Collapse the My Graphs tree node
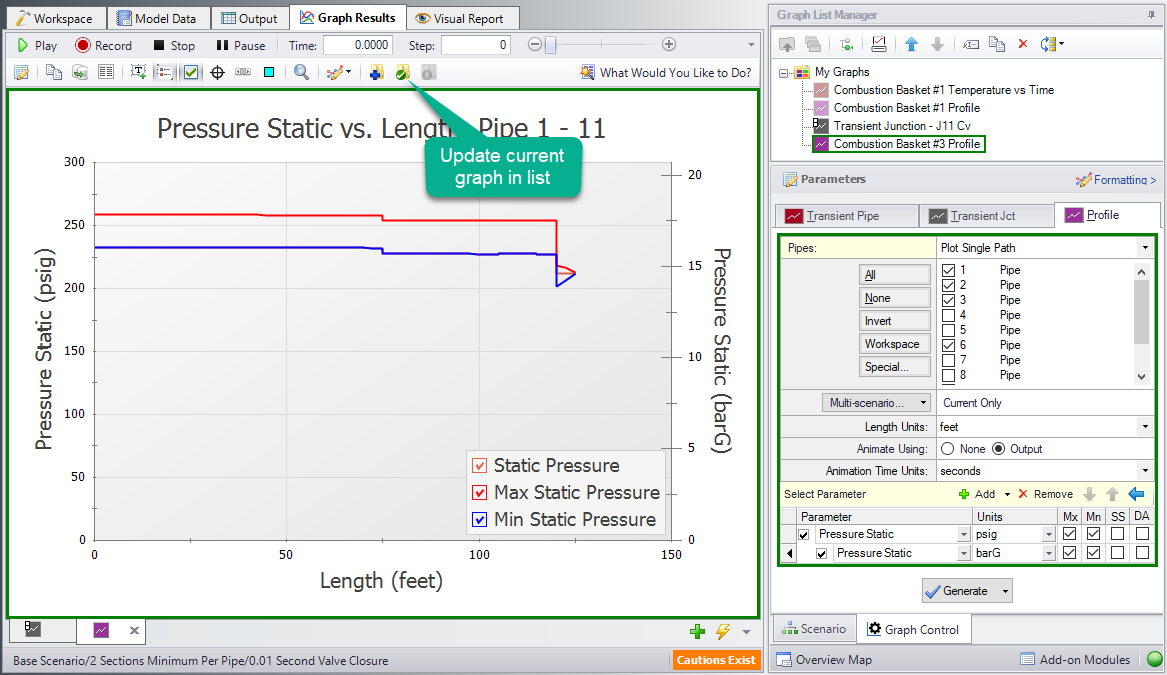Viewport: 1167px width, 675px height. [x=785, y=72]
